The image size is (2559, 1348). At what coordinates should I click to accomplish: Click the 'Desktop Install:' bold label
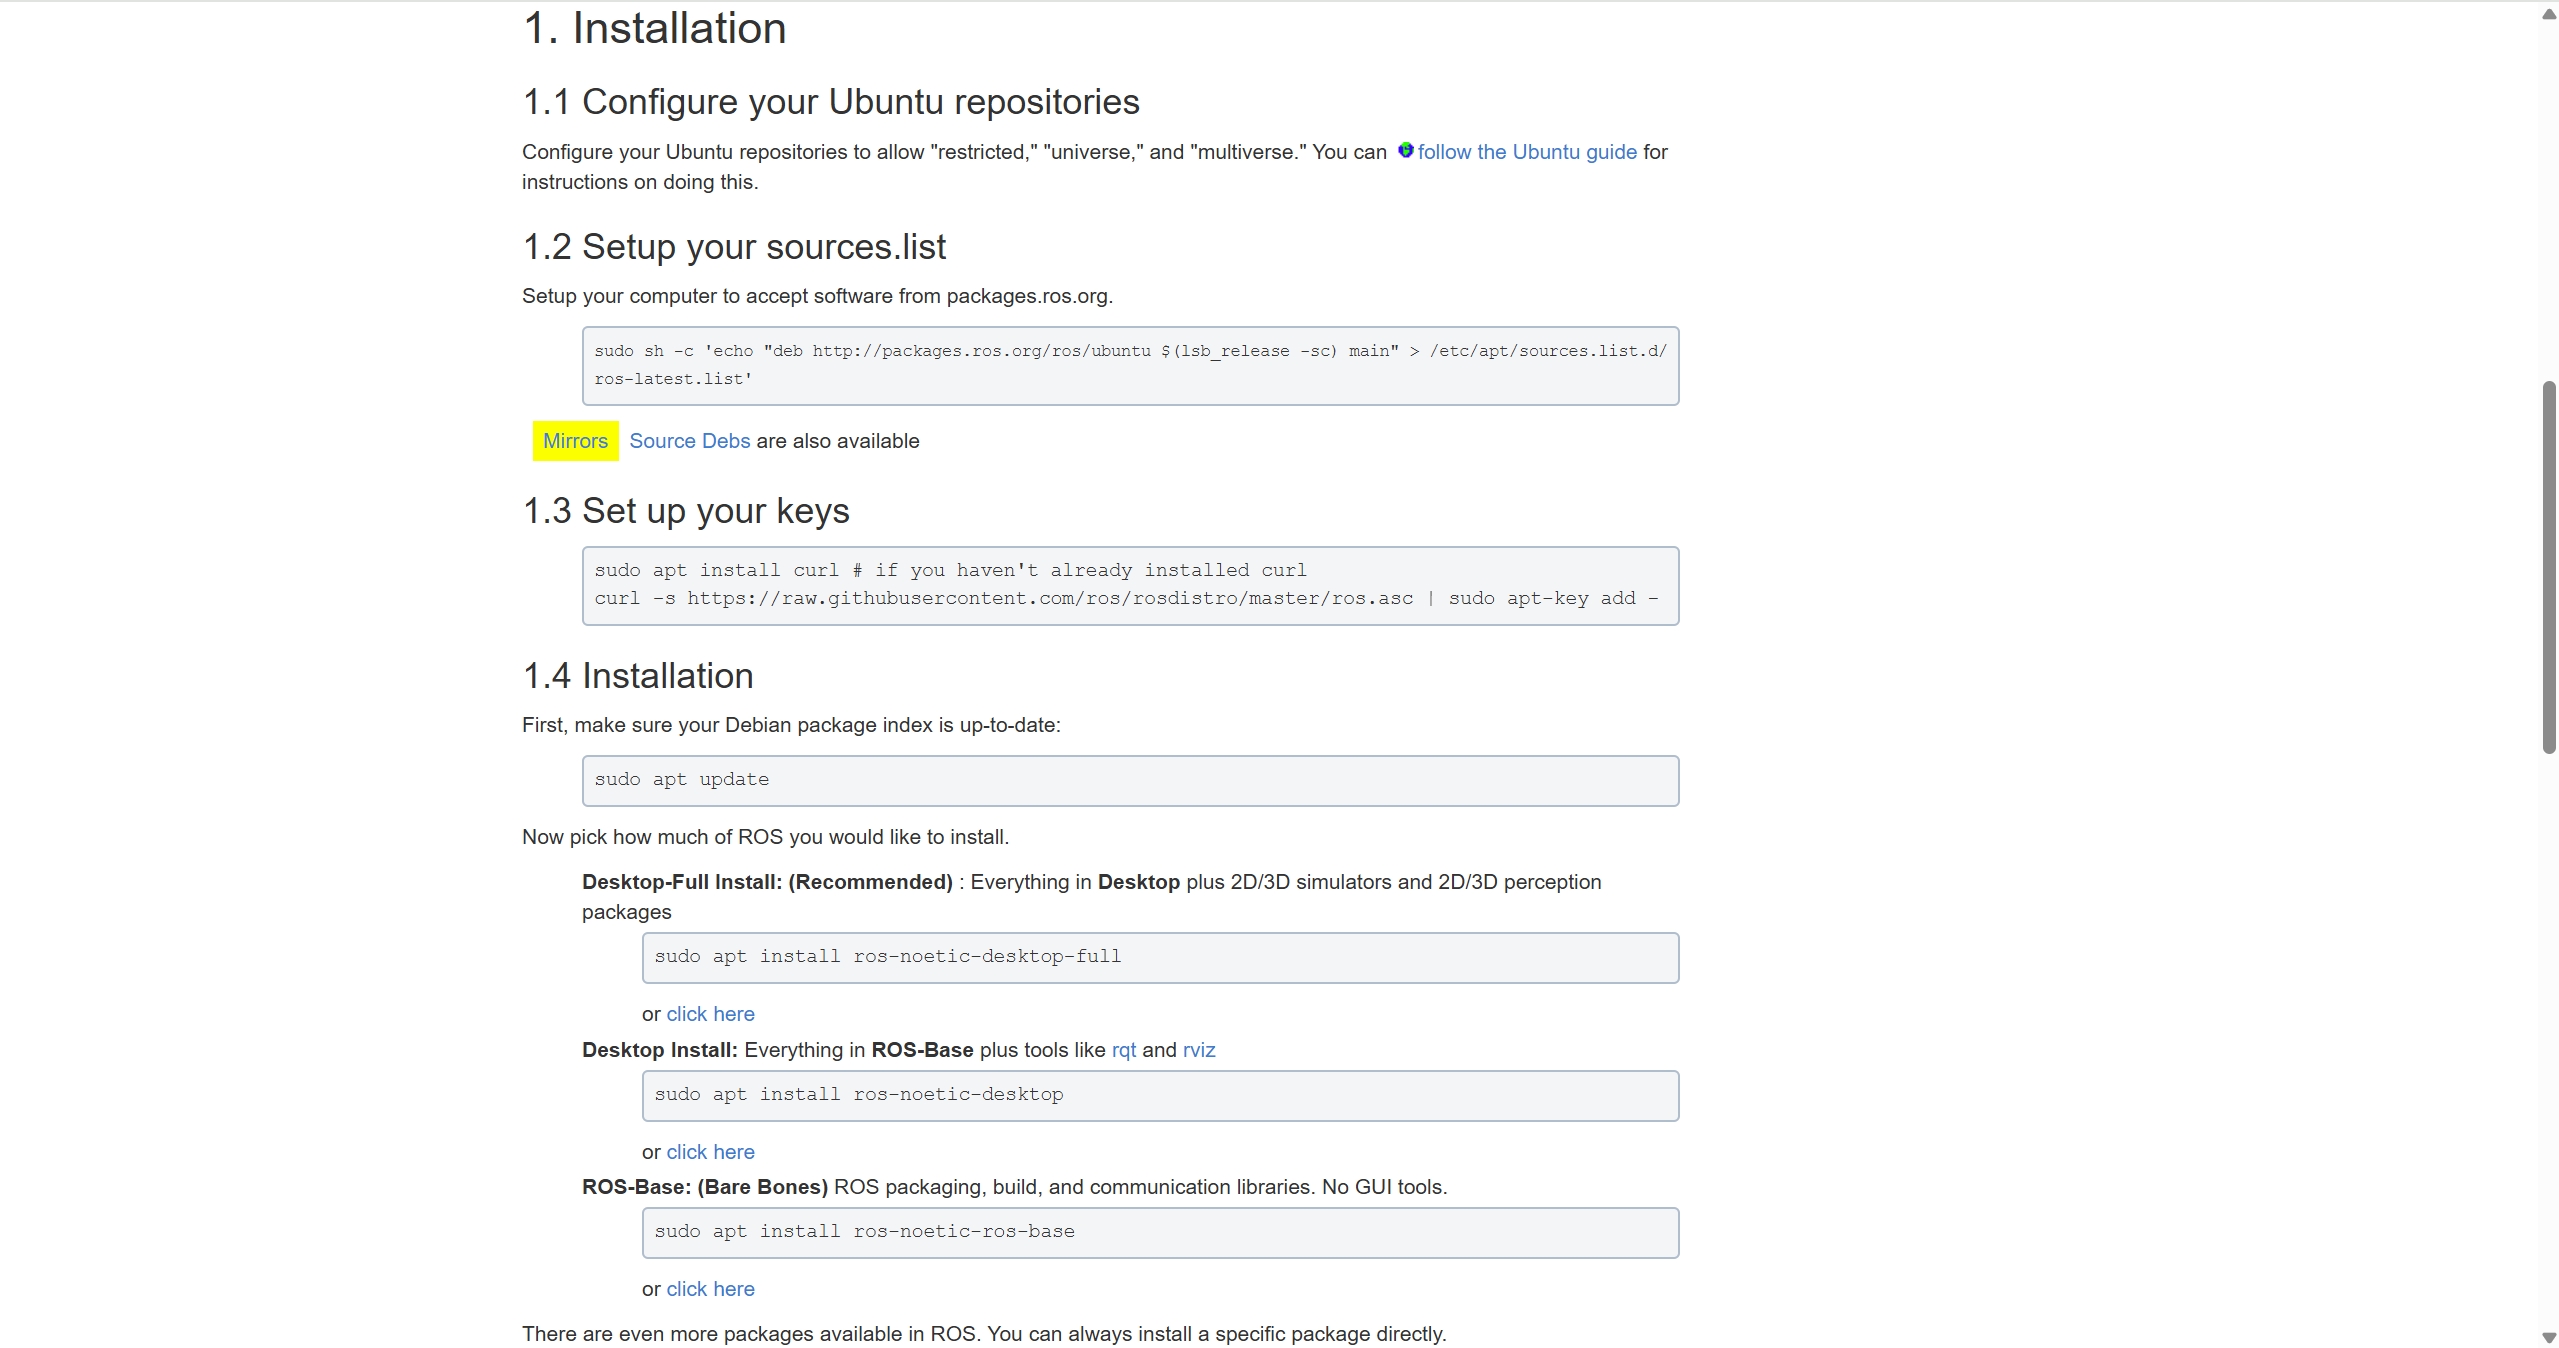click(x=660, y=1050)
